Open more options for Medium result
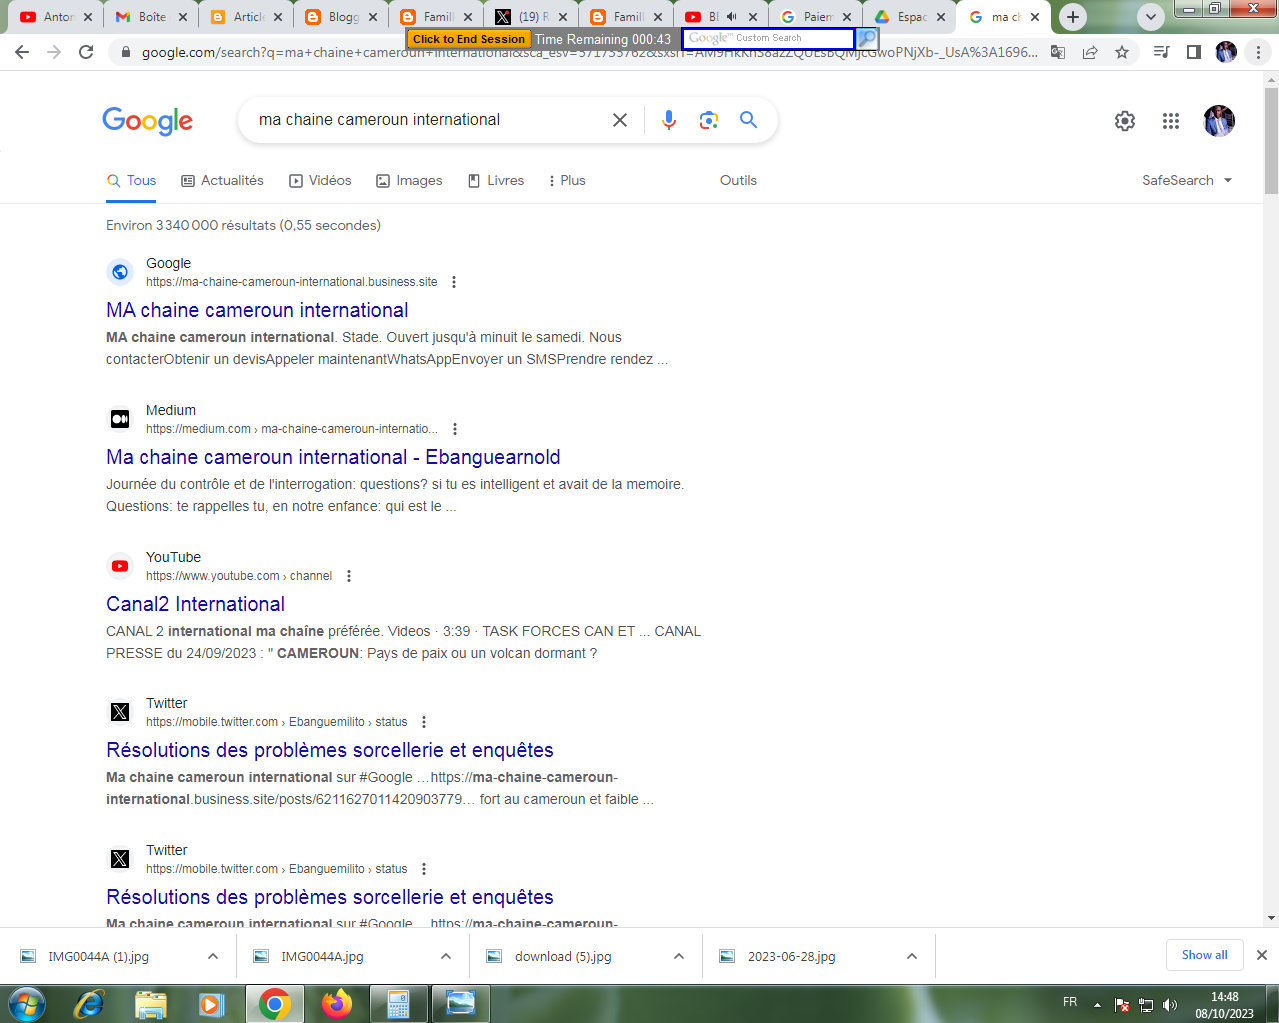This screenshot has width=1279, height=1023. click(455, 429)
